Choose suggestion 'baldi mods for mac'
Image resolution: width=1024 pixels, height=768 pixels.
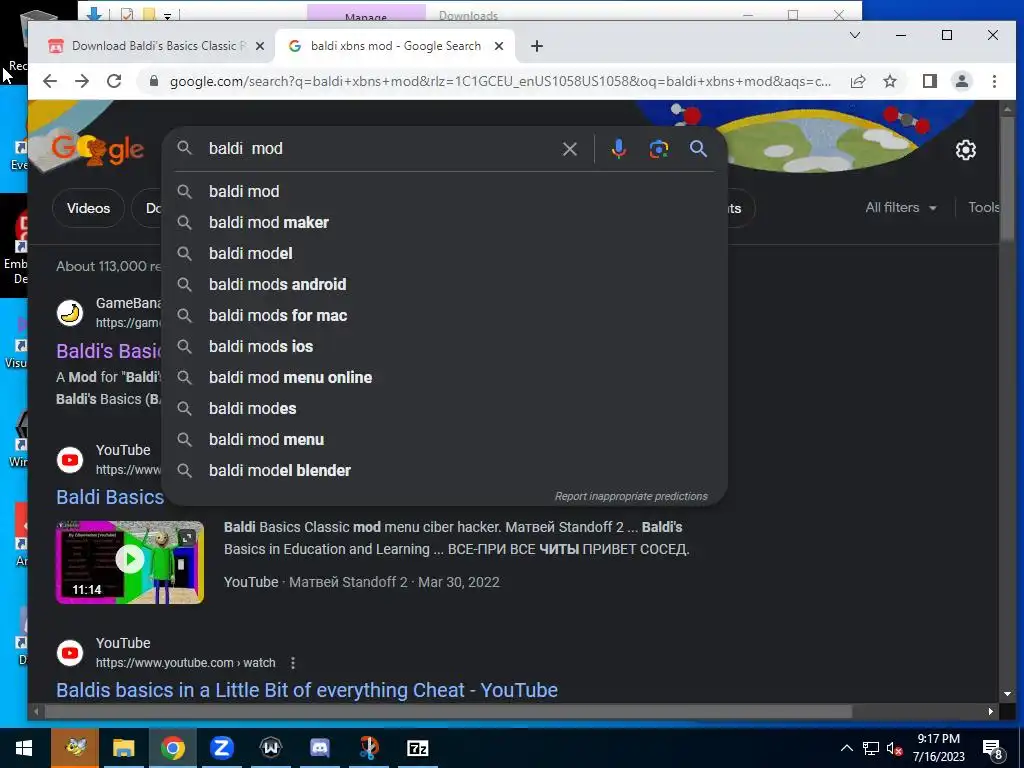click(444, 315)
